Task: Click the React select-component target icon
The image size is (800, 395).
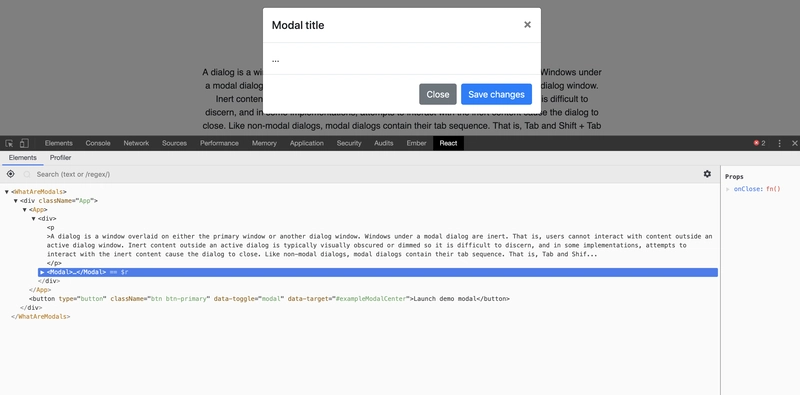Action: (x=10, y=174)
